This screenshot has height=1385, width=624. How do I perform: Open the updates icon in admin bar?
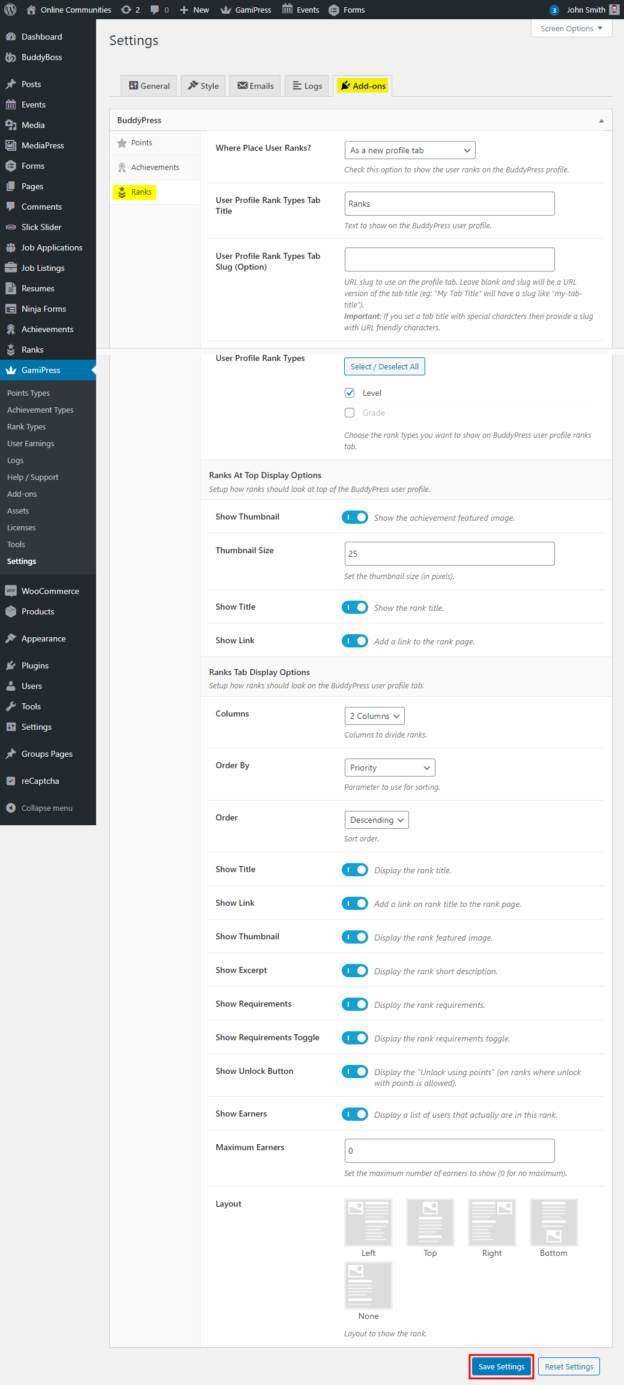[128, 9]
